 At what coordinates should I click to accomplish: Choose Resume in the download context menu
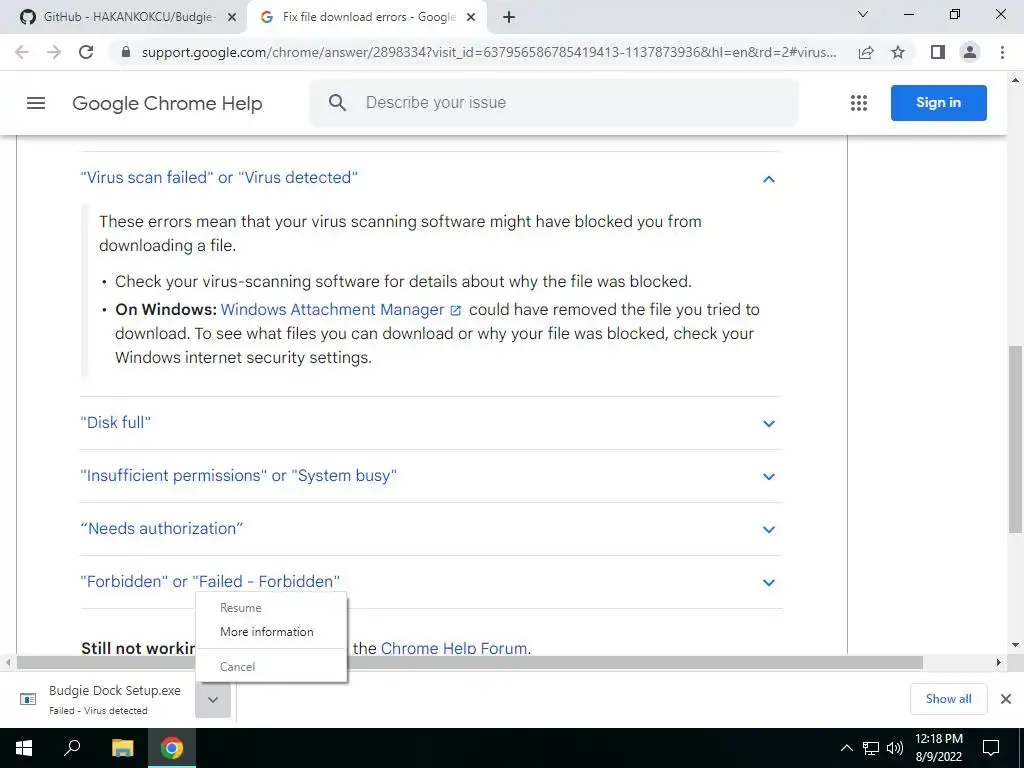point(271,607)
